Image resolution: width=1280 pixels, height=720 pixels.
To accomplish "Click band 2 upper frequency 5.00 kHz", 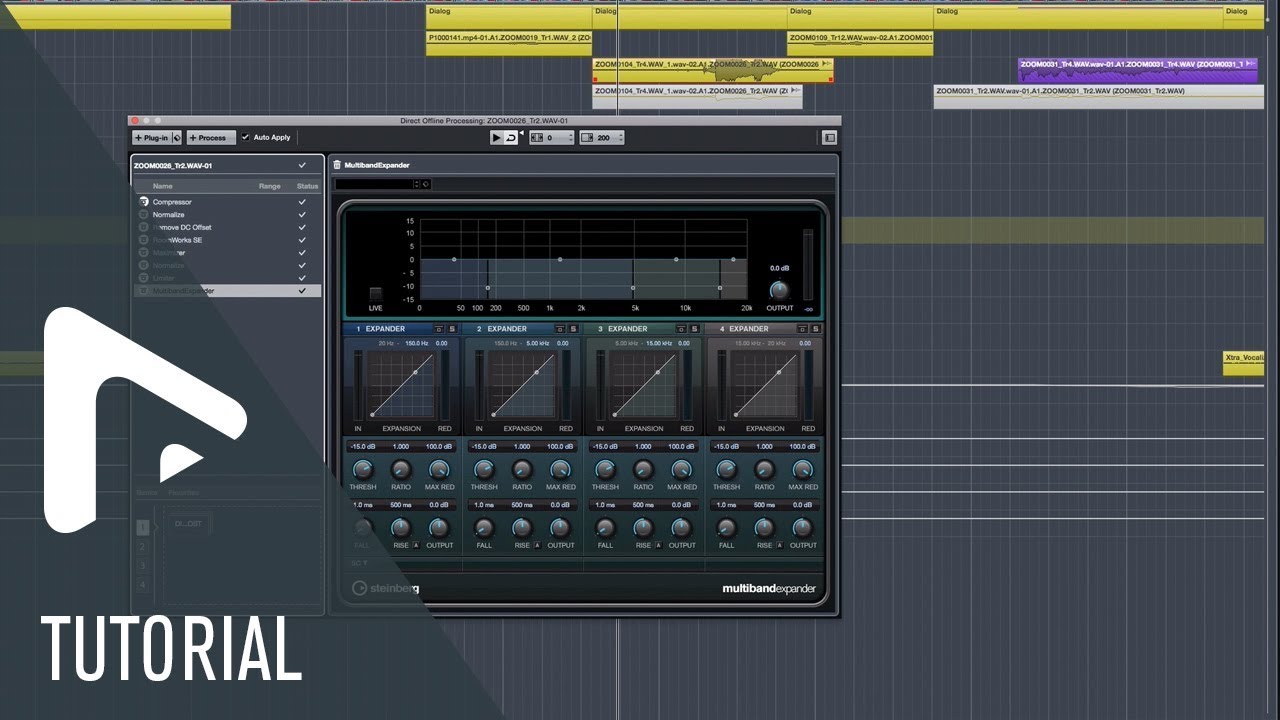I will pyautogui.click(x=539, y=343).
